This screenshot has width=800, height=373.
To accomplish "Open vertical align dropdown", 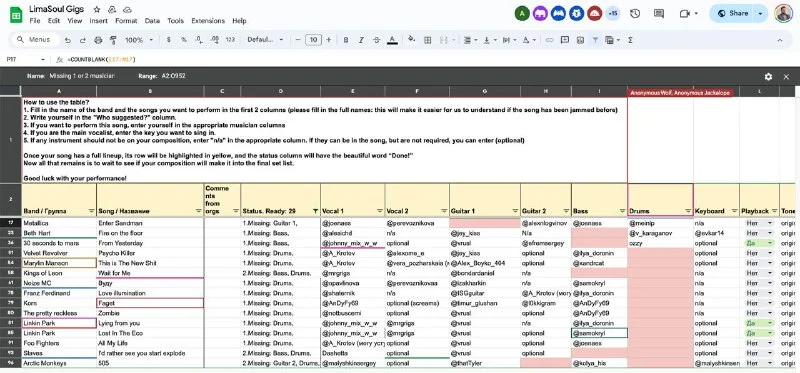I will click(x=489, y=40).
